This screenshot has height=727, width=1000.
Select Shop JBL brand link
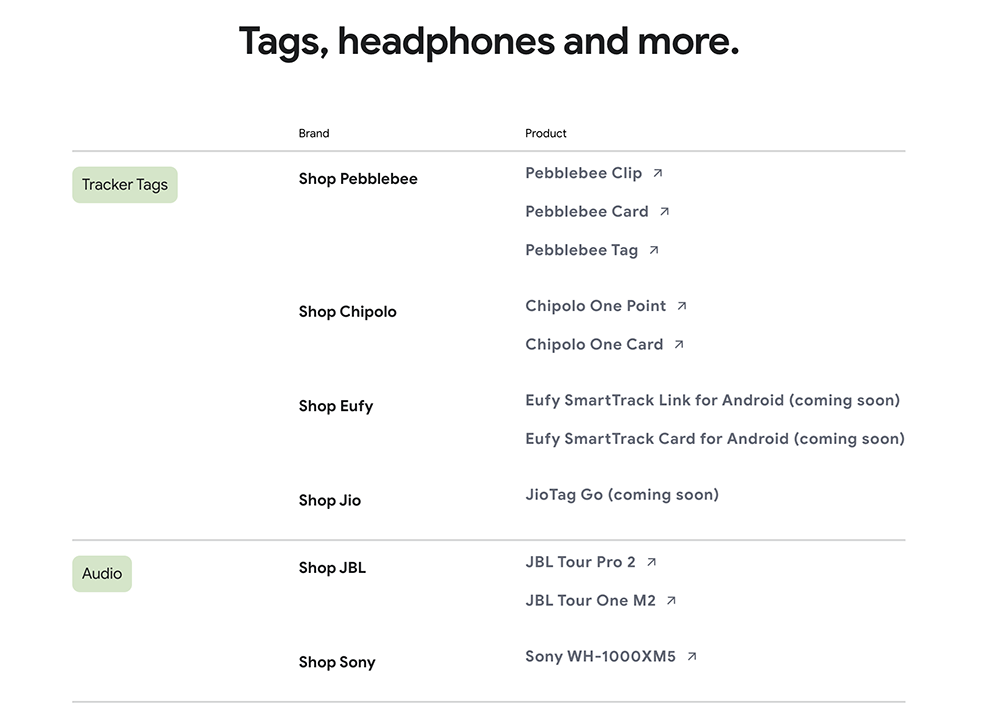pyautogui.click(x=332, y=568)
